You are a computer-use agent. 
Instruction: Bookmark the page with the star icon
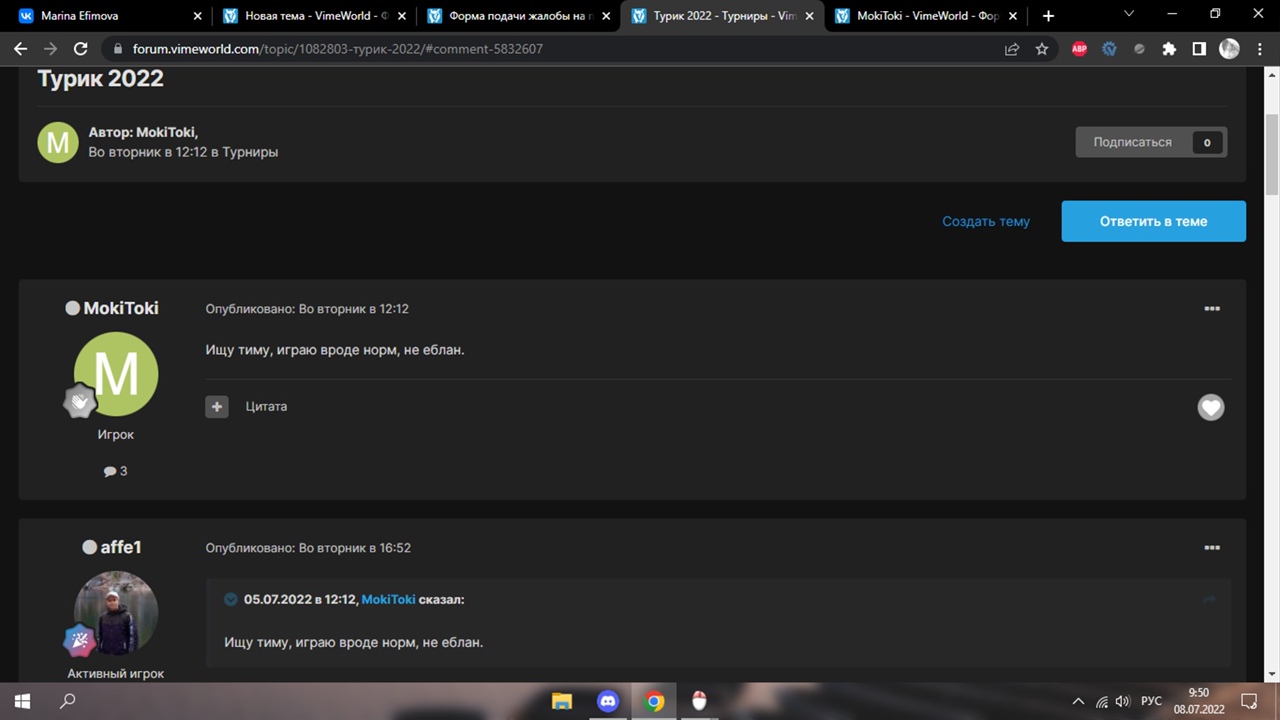(1042, 49)
